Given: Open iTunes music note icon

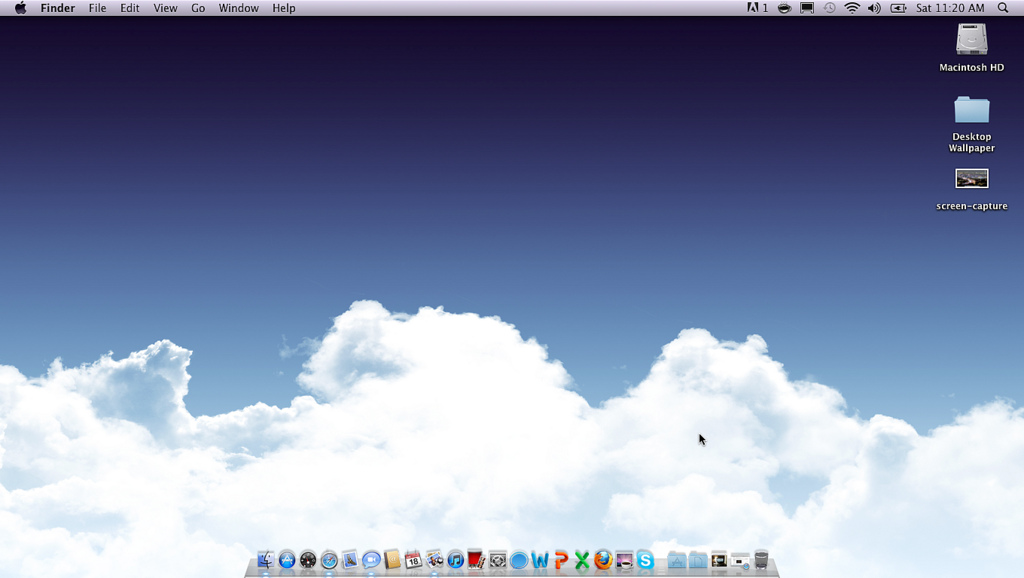Looking at the screenshot, I should (x=455, y=560).
